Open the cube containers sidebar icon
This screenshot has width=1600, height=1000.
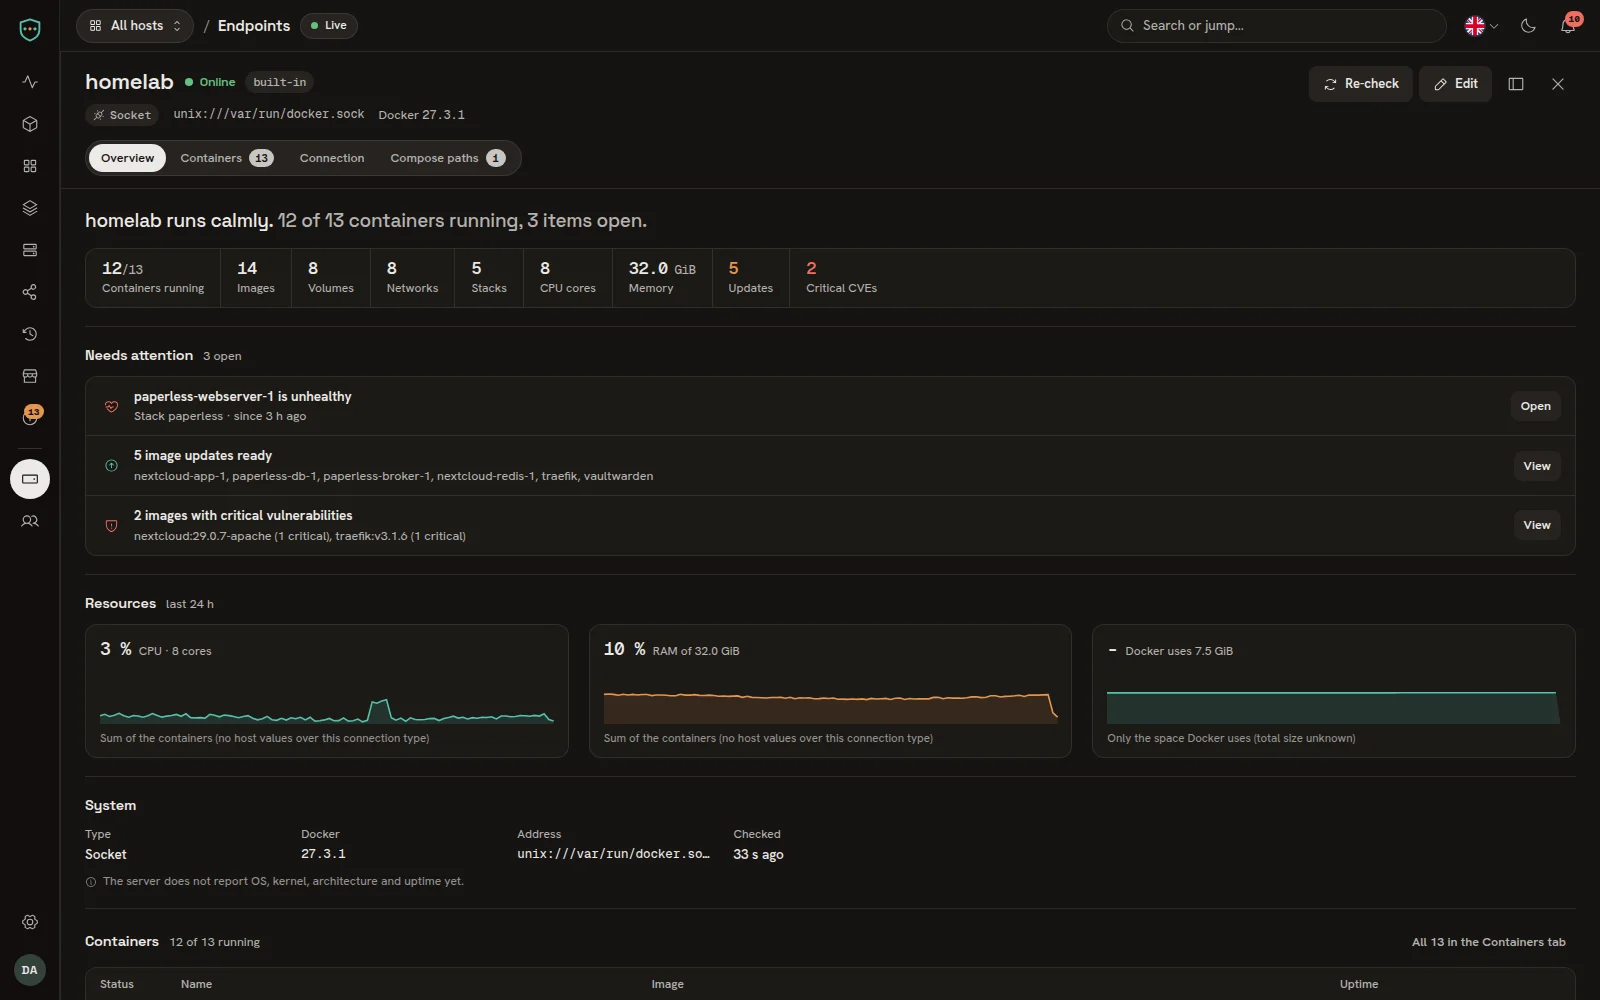[x=30, y=124]
